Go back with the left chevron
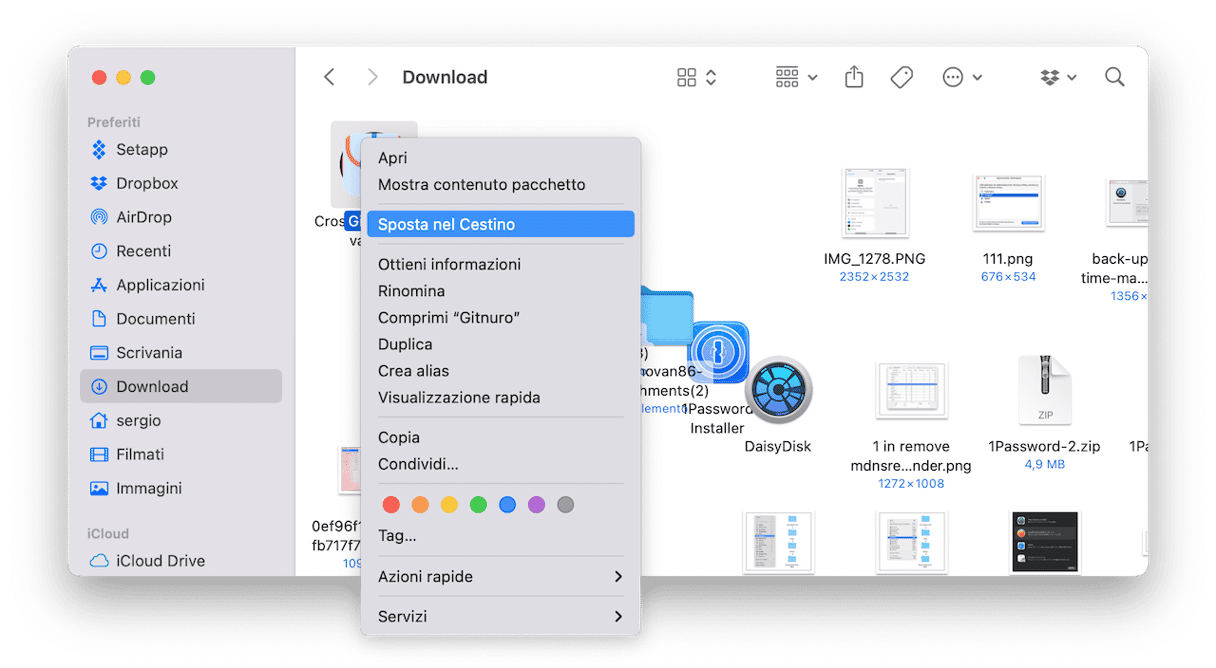 pyautogui.click(x=329, y=77)
